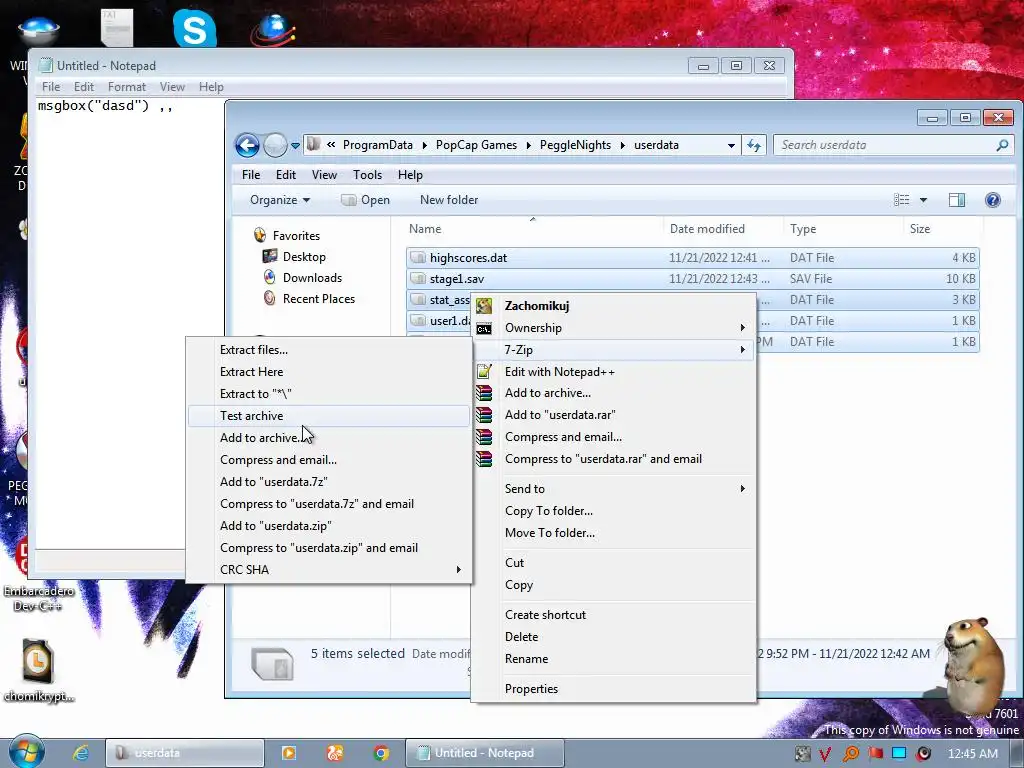Expand the Ownership submenu
This screenshot has width=1024, height=768.
click(x=614, y=328)
